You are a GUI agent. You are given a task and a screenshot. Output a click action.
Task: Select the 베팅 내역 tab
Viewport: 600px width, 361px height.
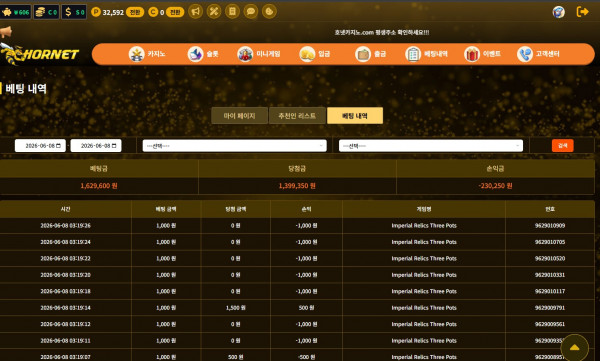[355, 116]
